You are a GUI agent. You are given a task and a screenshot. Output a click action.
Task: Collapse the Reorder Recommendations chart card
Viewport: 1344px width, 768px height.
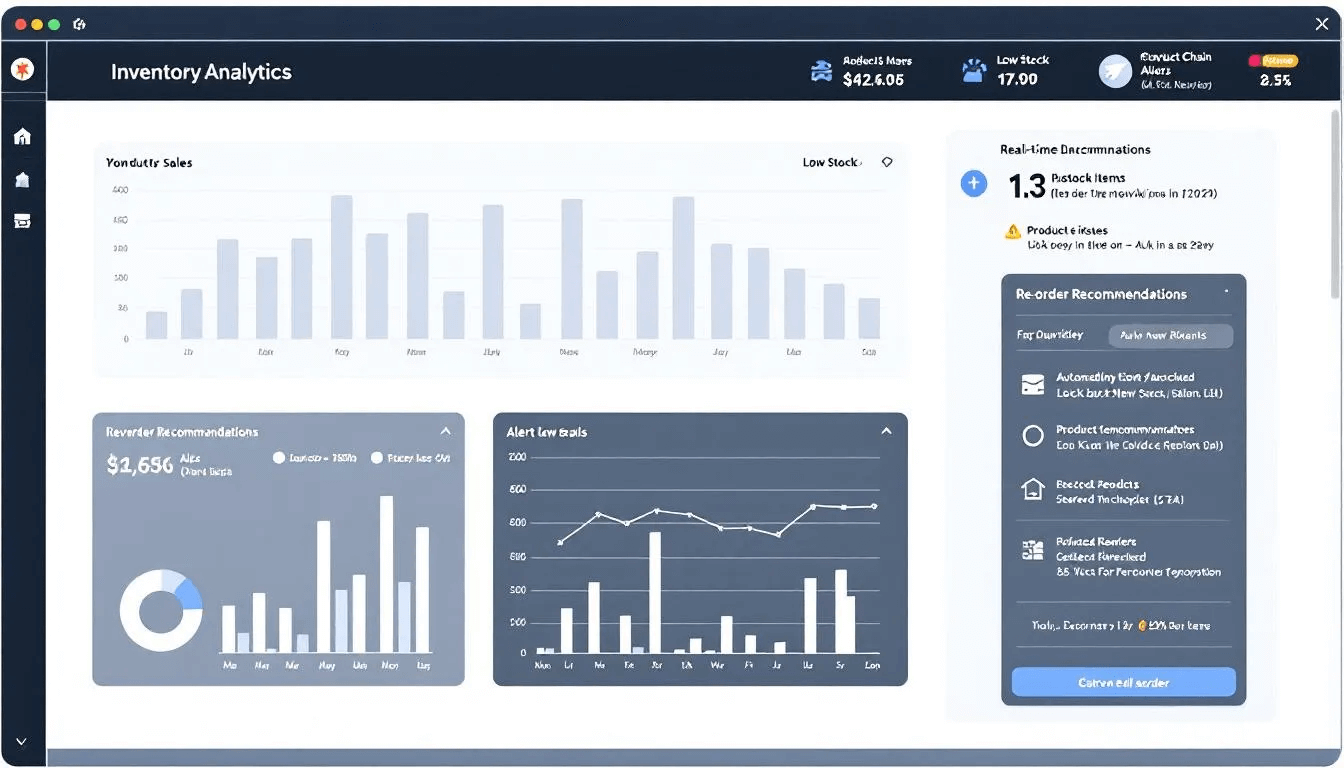[x=446, y=431]
